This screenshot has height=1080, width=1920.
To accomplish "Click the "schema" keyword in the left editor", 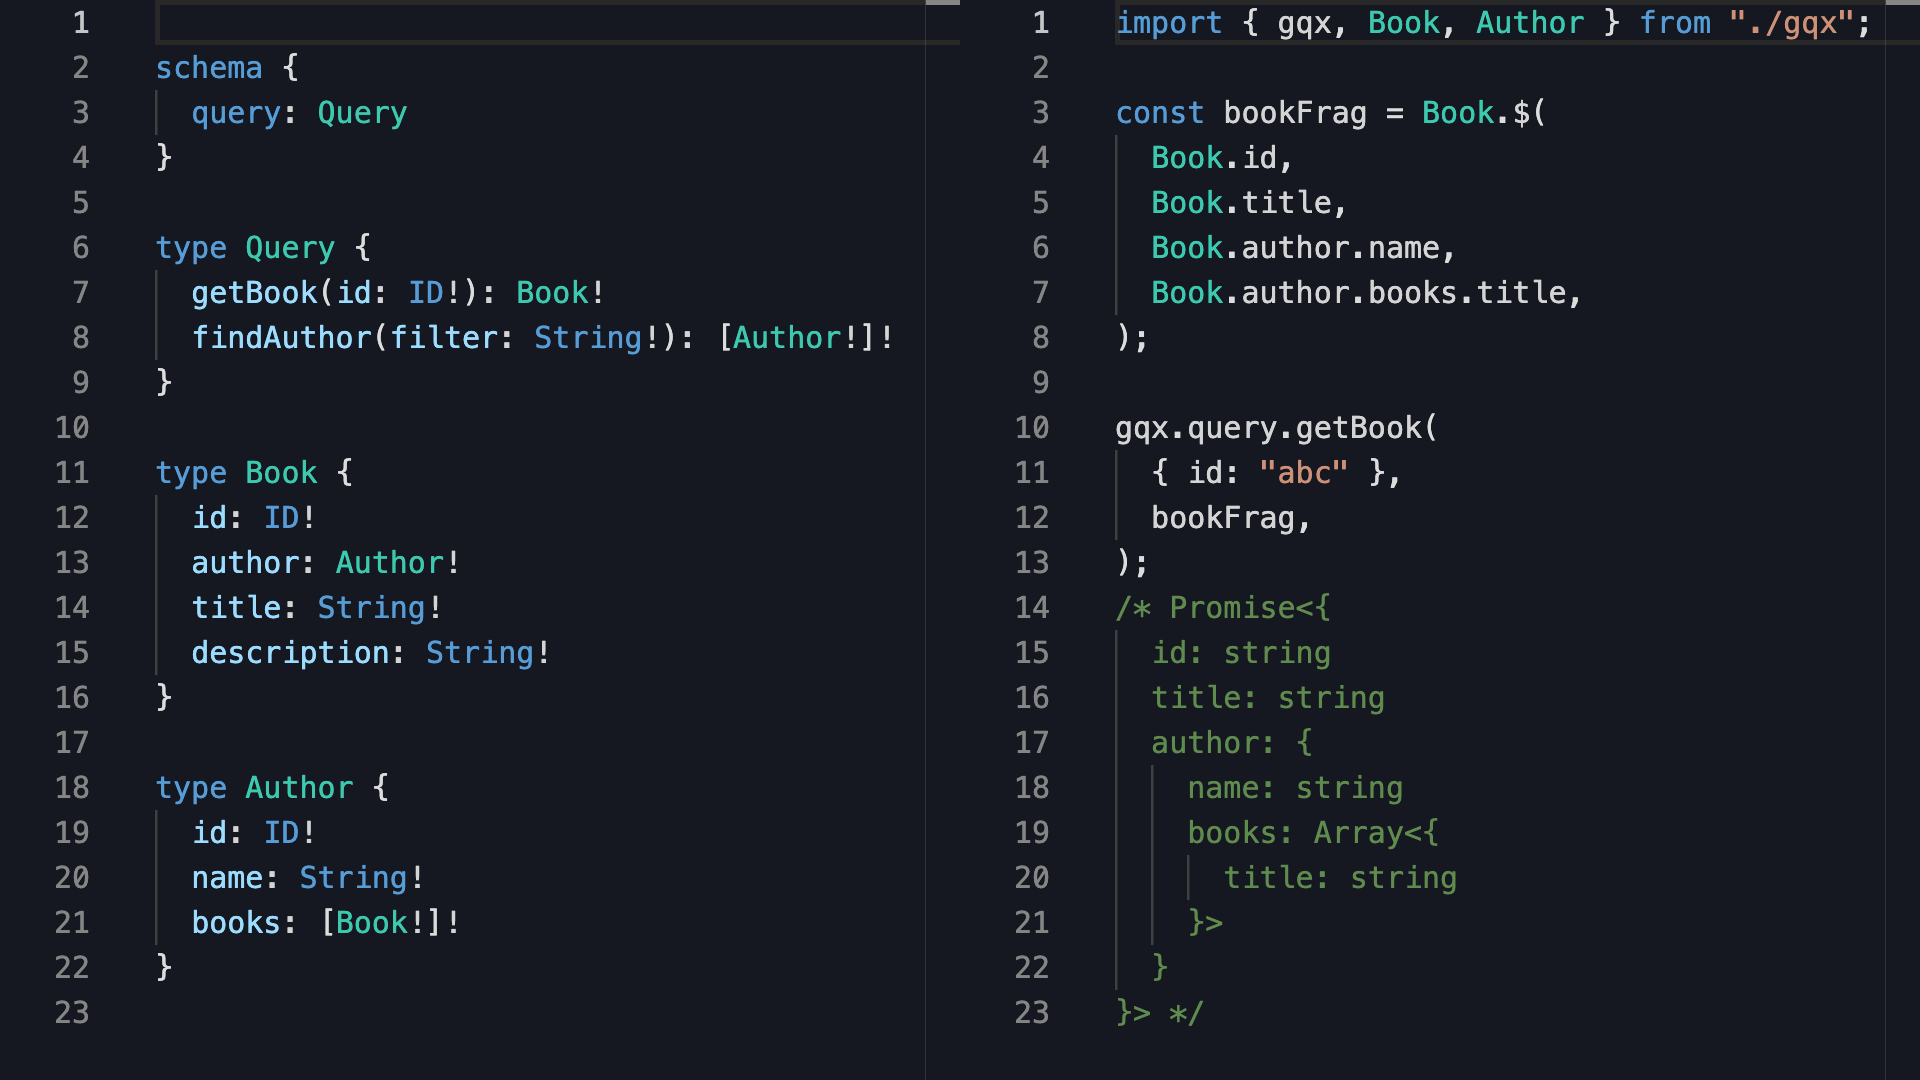I will click(x=209, y=68).
